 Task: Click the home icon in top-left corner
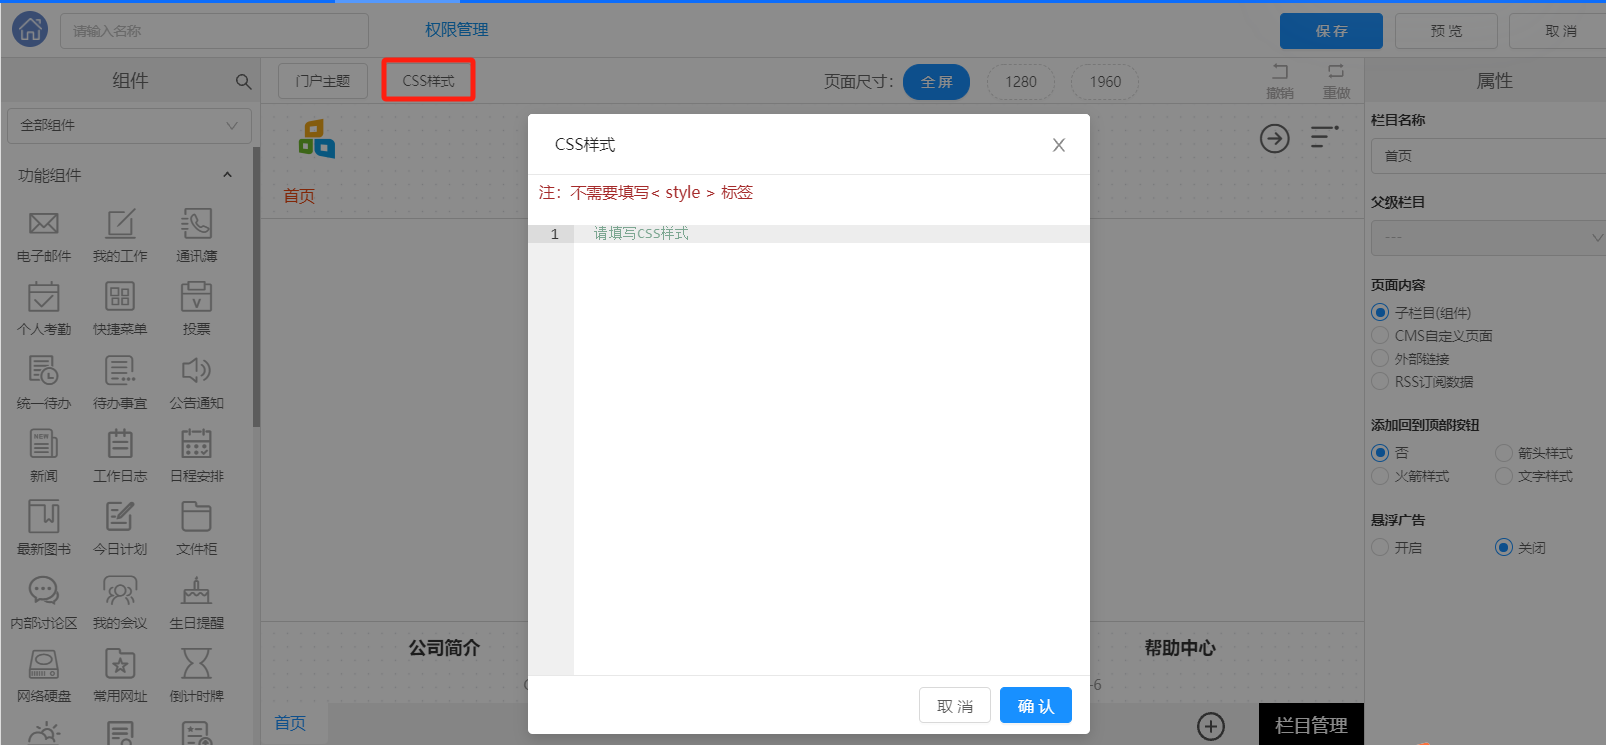30,30
